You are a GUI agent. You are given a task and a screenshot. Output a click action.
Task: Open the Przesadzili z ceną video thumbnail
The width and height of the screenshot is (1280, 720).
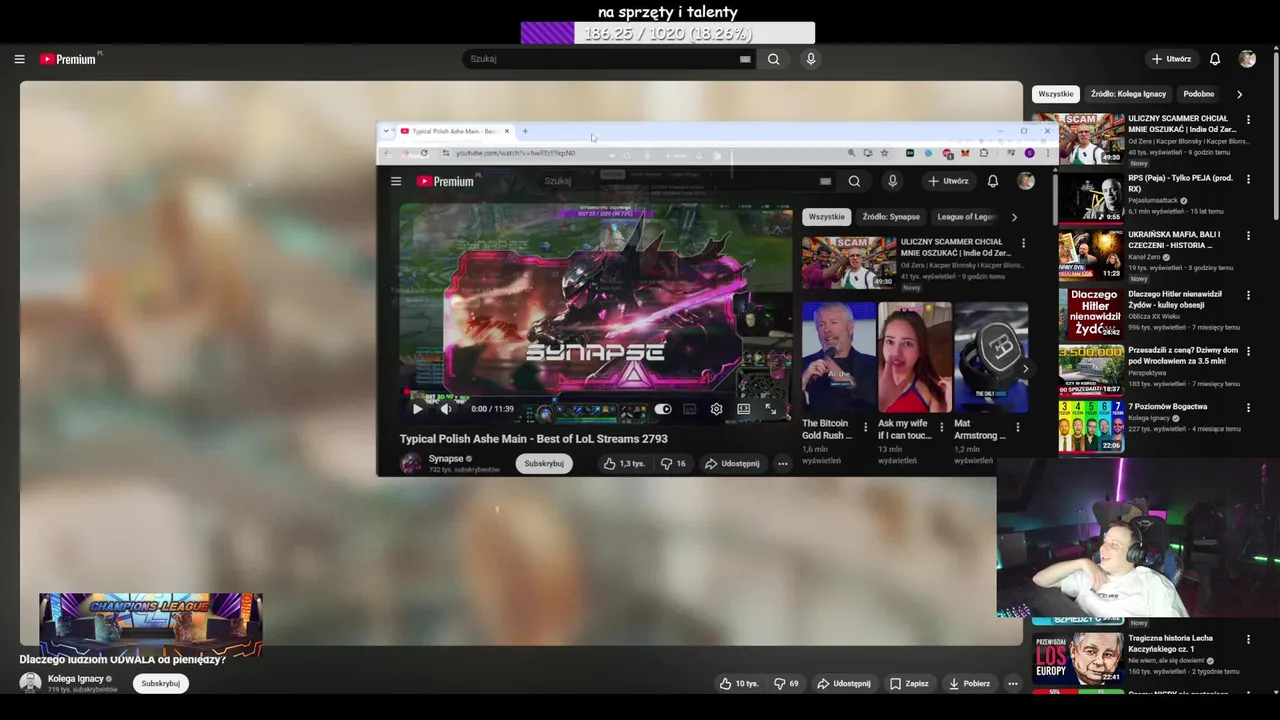pos(1091,370)
